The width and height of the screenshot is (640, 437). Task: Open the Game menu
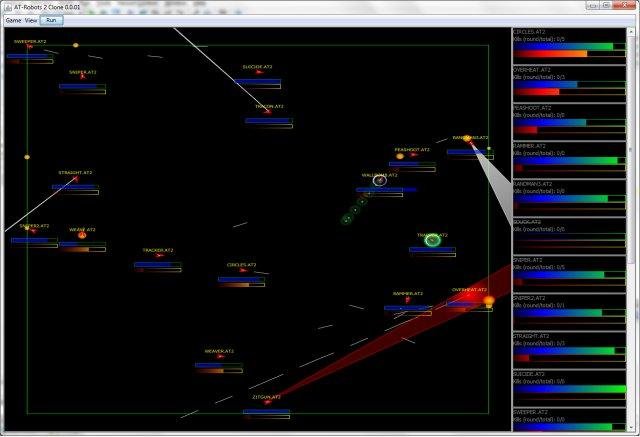pyautogui.click(x=13, y=20)
